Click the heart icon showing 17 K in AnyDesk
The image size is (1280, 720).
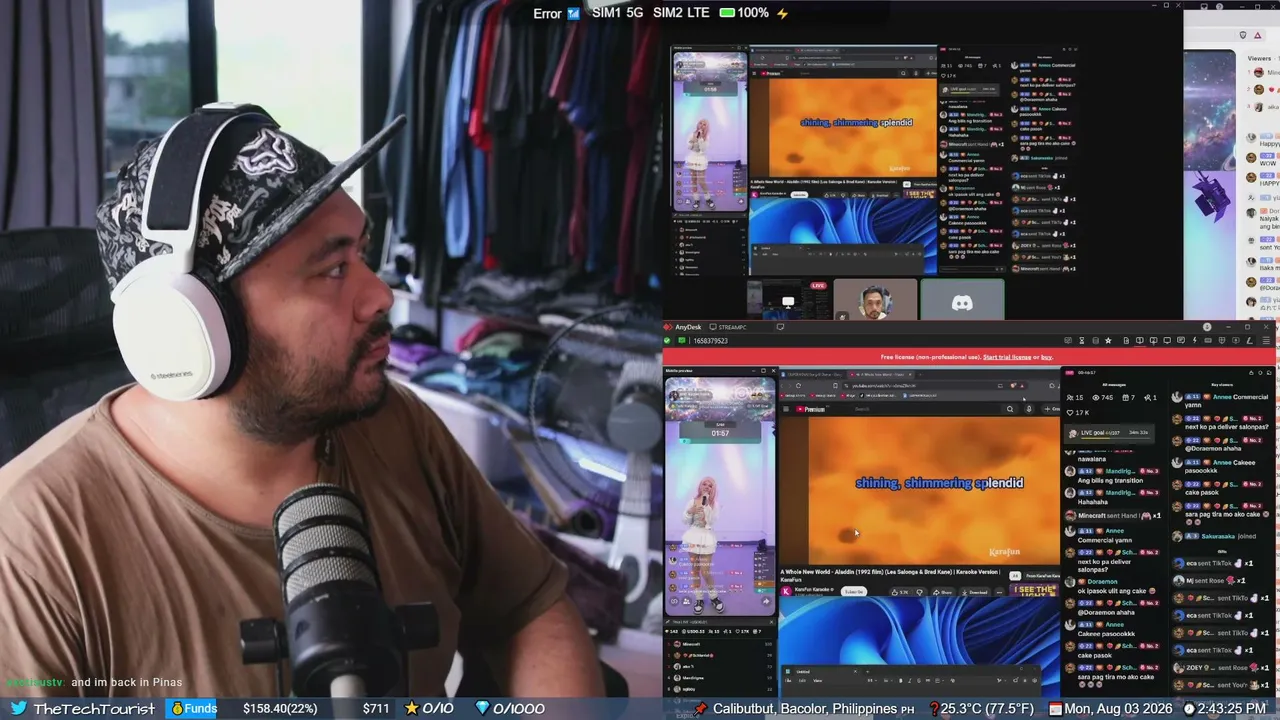1071,412
